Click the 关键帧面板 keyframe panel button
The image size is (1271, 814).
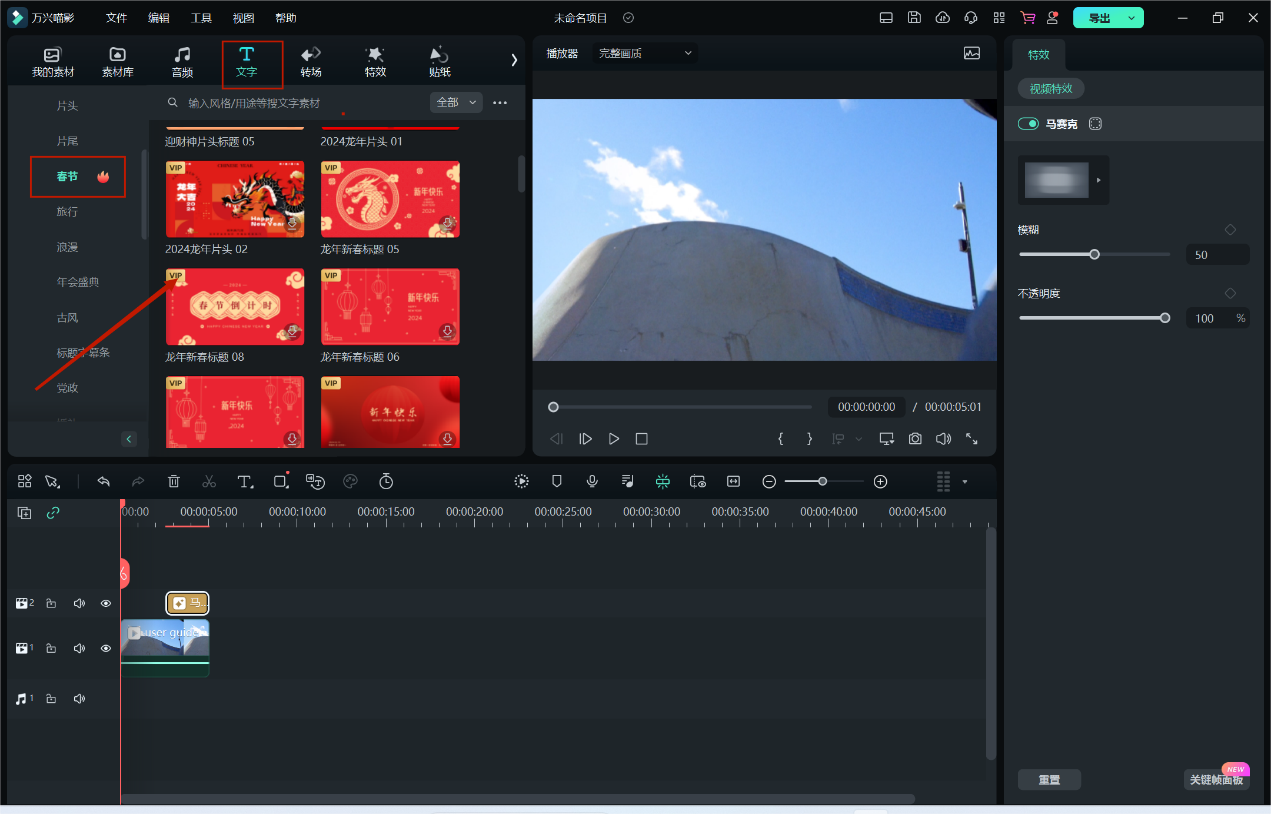point(1216,780)
